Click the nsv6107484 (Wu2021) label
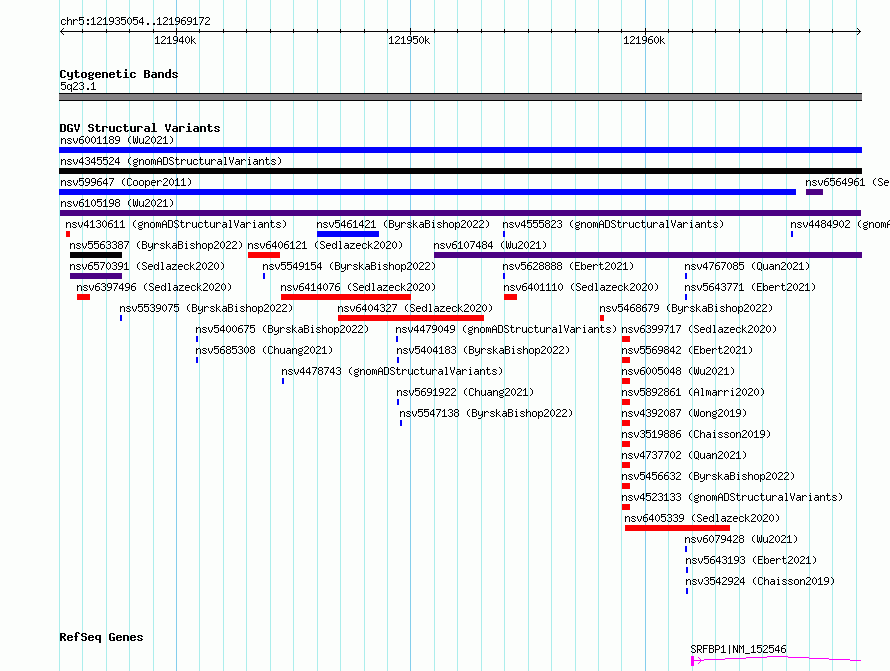 click(490, 245)
